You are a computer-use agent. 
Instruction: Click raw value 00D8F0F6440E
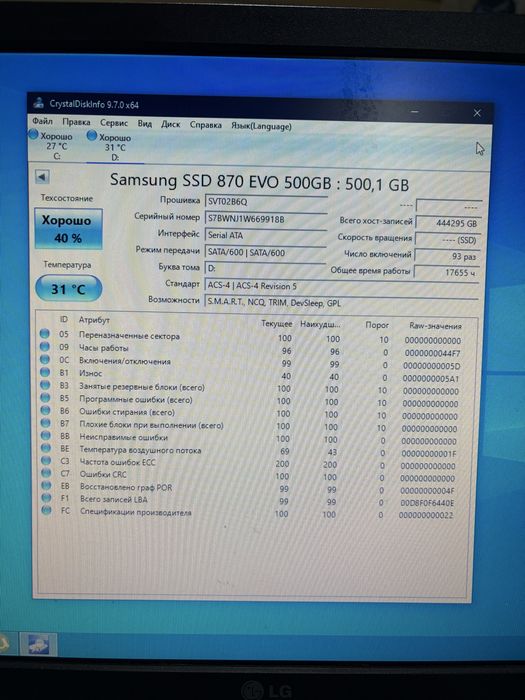point(428,503)
